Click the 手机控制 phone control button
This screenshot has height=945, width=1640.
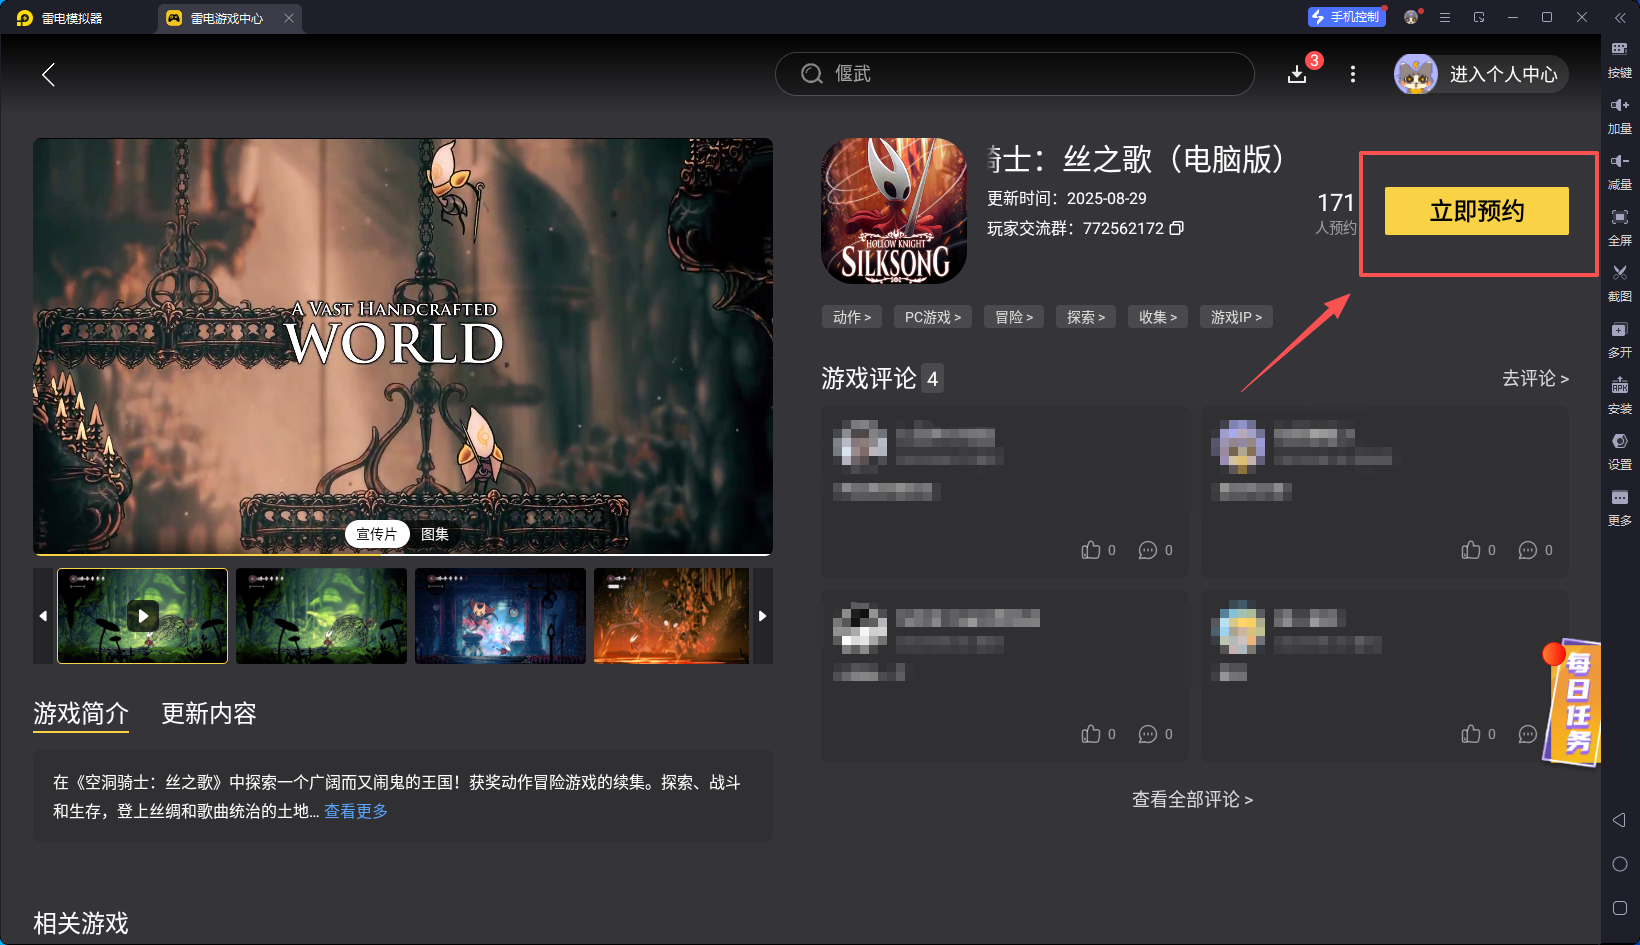click(x=1346, y=17)
